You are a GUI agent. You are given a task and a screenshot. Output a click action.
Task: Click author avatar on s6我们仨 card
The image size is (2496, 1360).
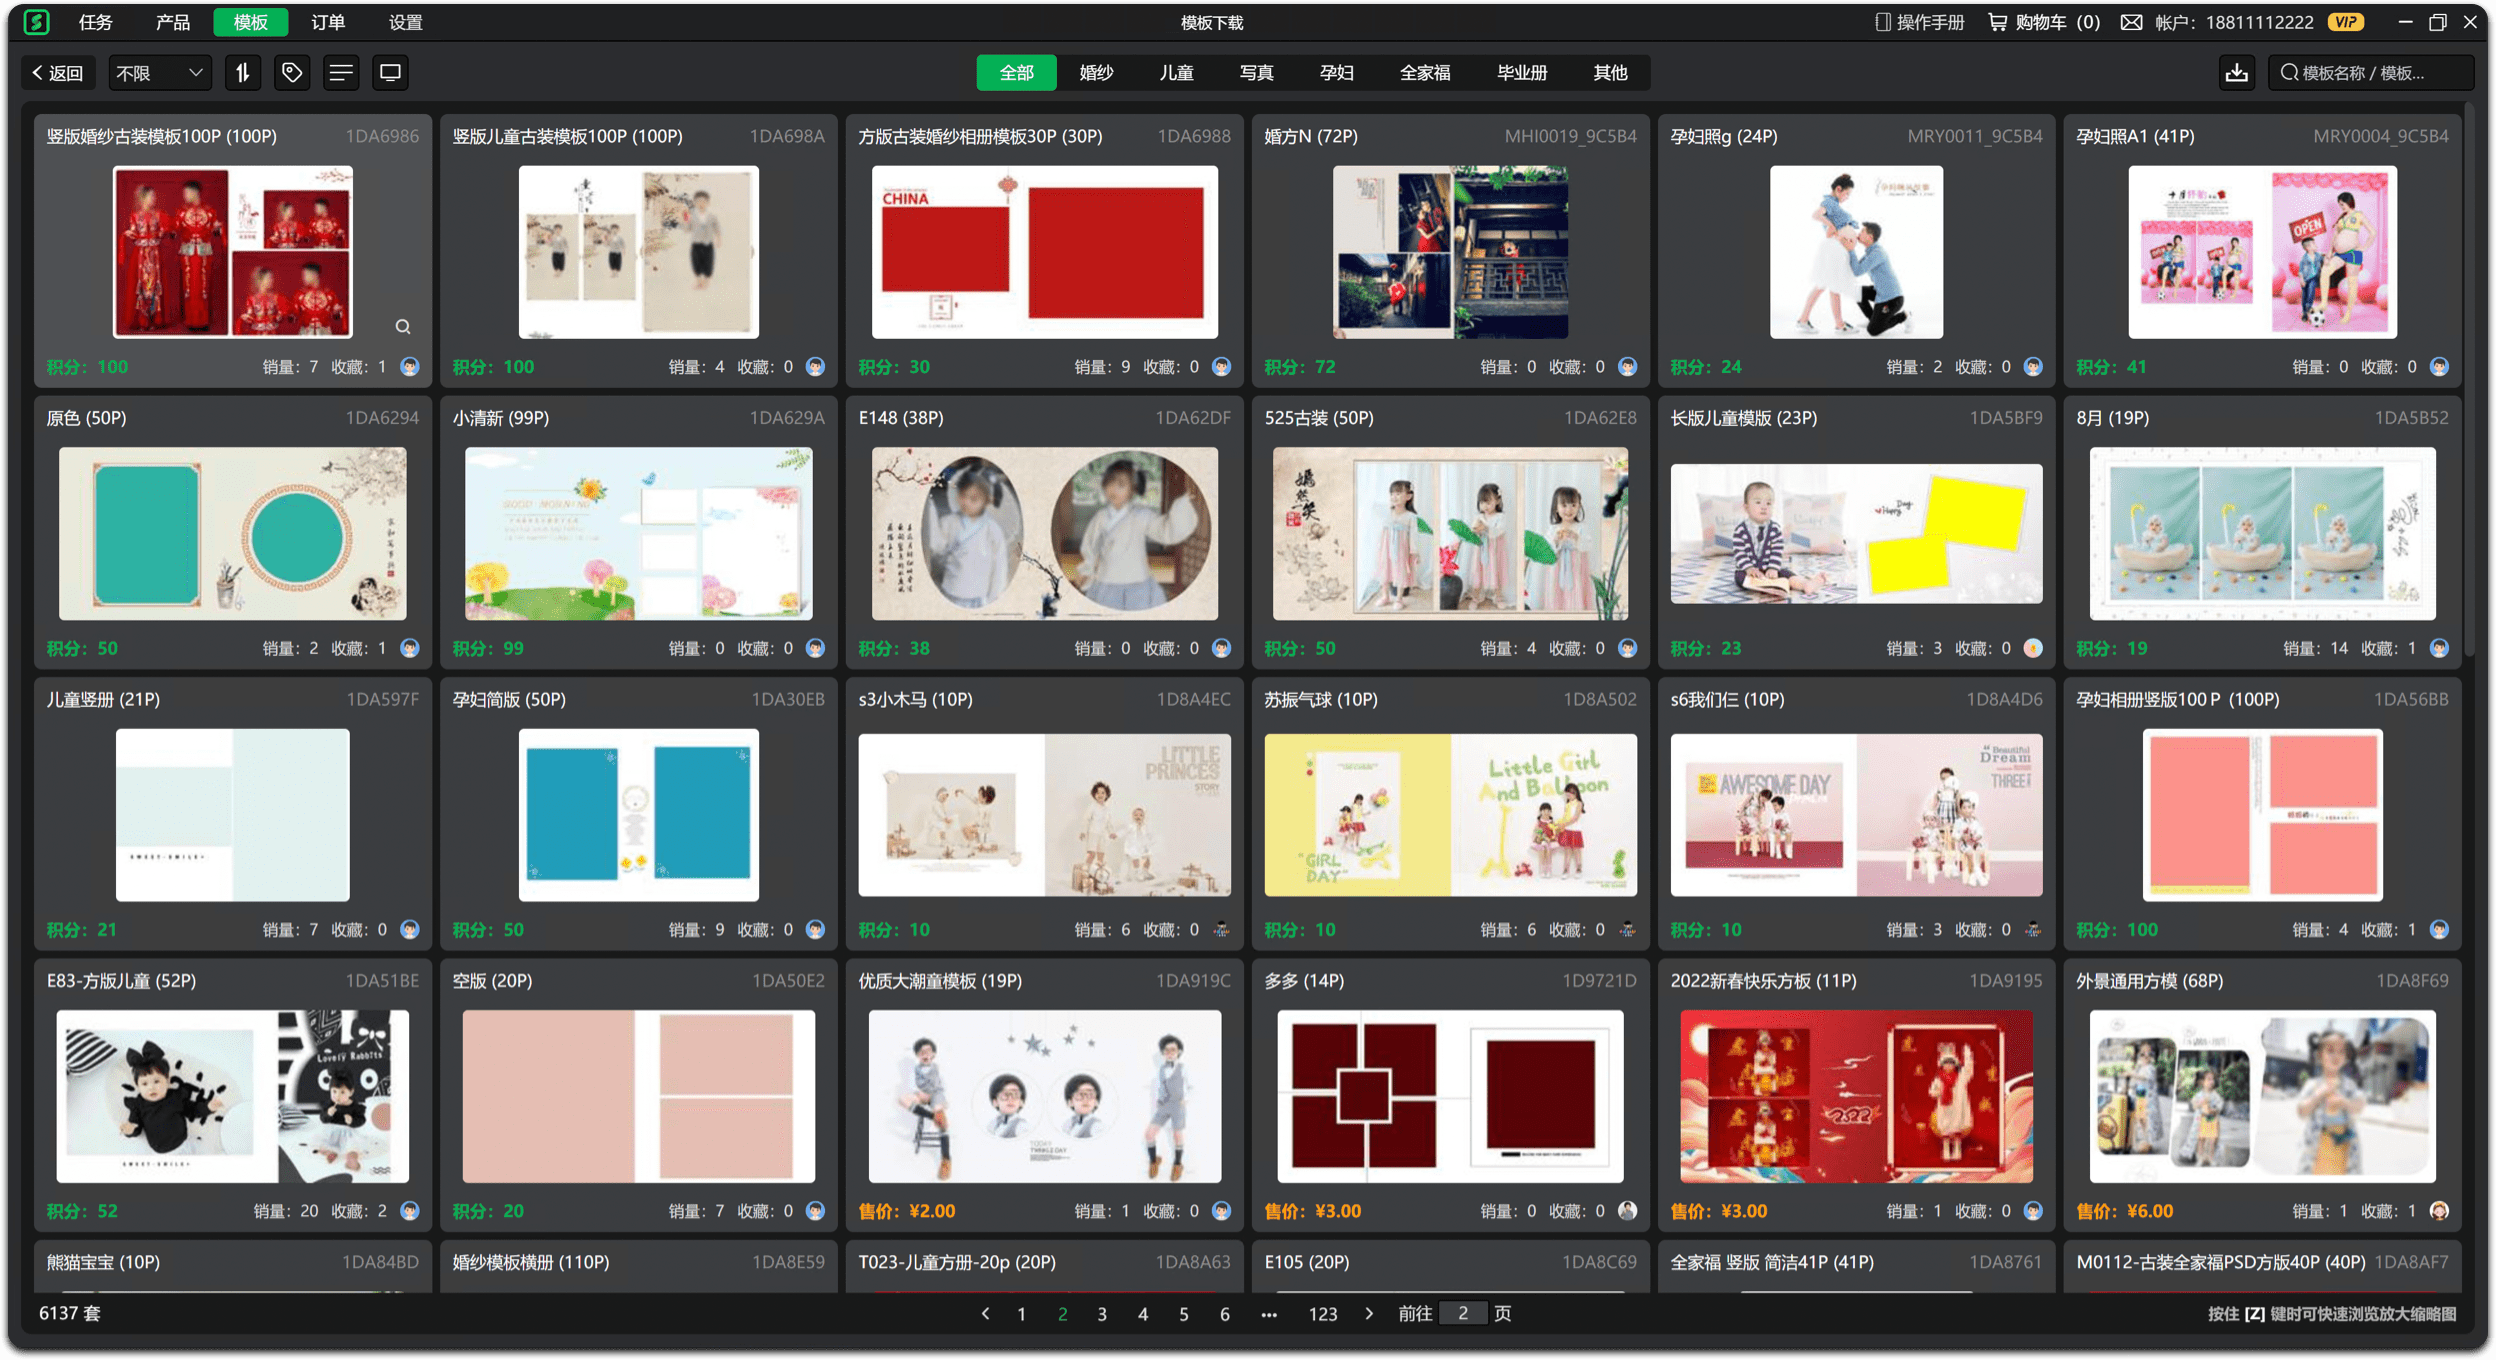coord(2033,930)
